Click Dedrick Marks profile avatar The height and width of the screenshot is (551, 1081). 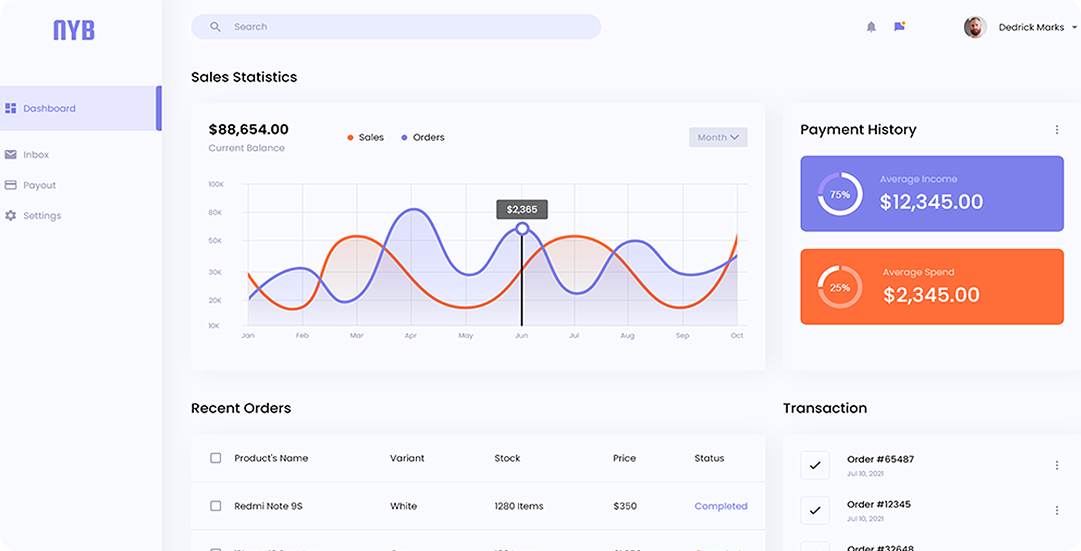pos(975,27)
